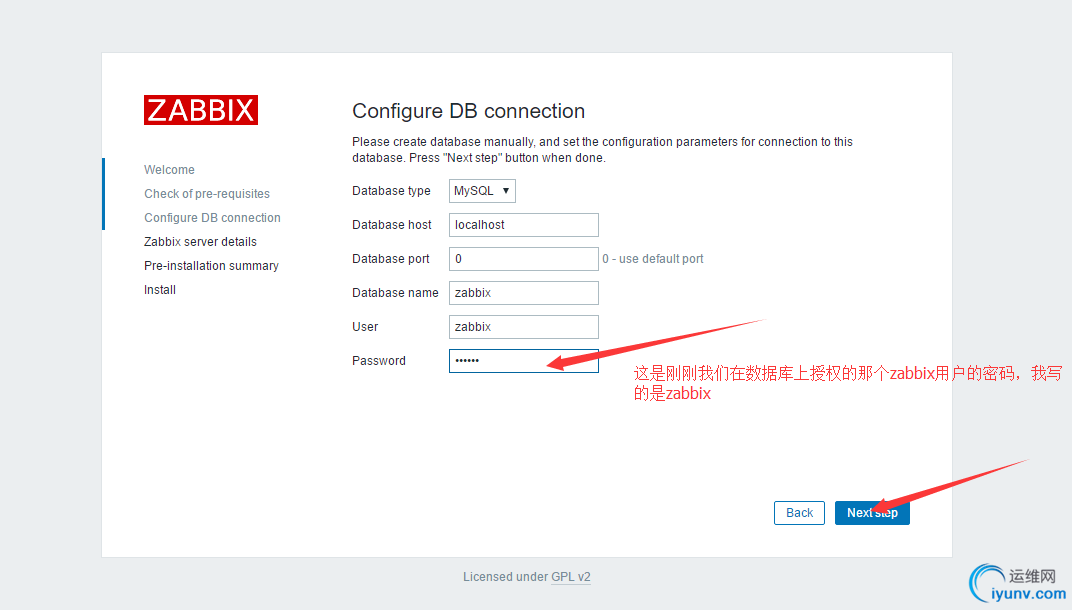Click the 'Please create database manually' instruction text
The width and height of the screenshot is (1072, 610).
tap(602, 150)
